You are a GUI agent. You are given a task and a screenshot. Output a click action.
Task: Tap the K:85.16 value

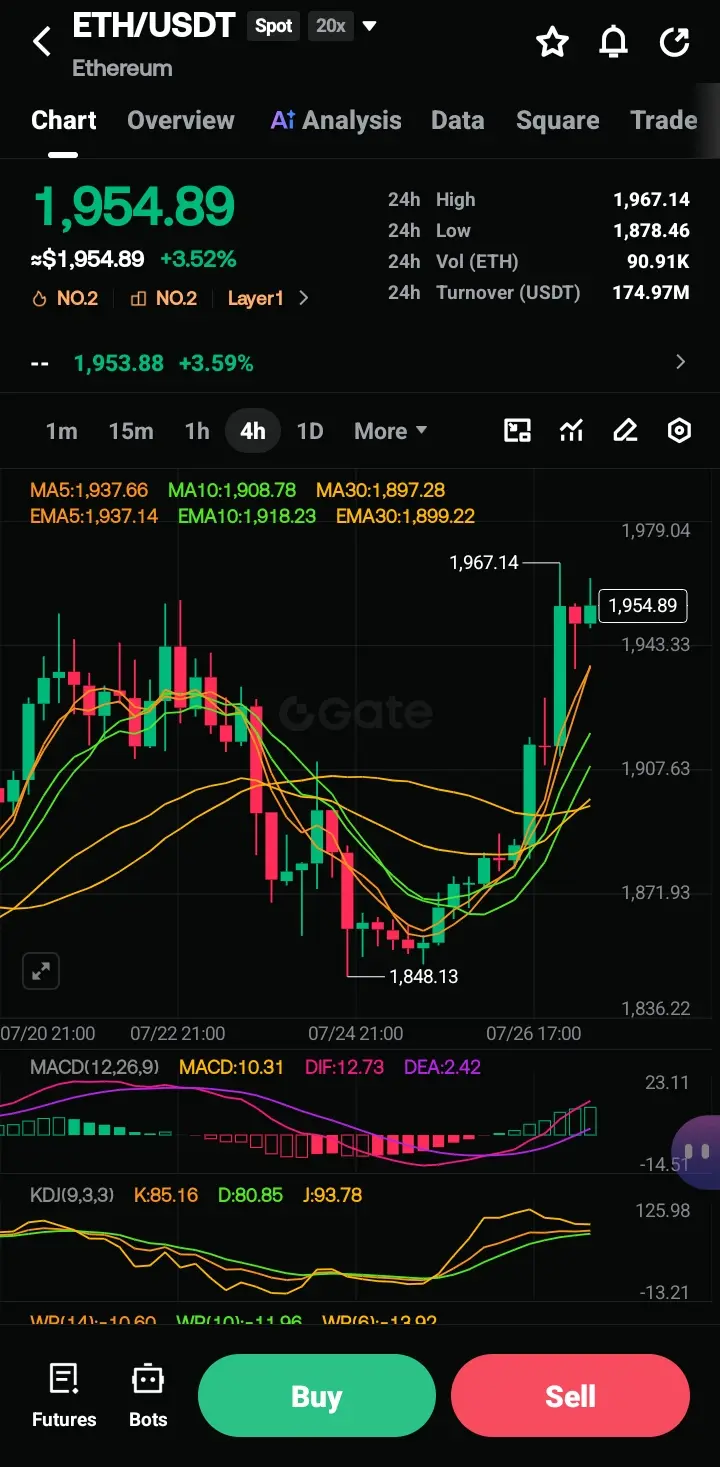click(166, 1195)
